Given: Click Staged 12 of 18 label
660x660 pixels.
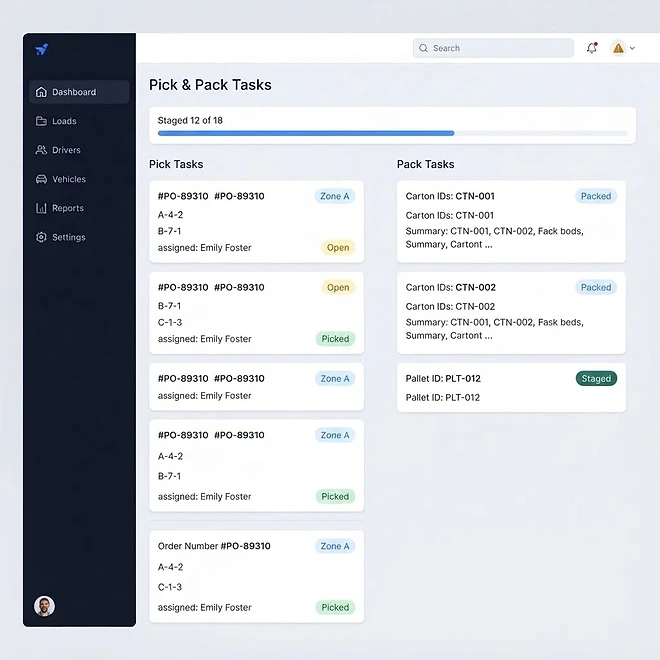Looking at the screenshot, I should [190, 120].
